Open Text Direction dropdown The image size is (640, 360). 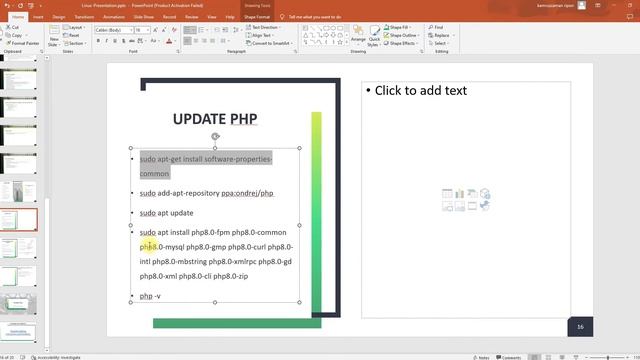tap(264, 27)
